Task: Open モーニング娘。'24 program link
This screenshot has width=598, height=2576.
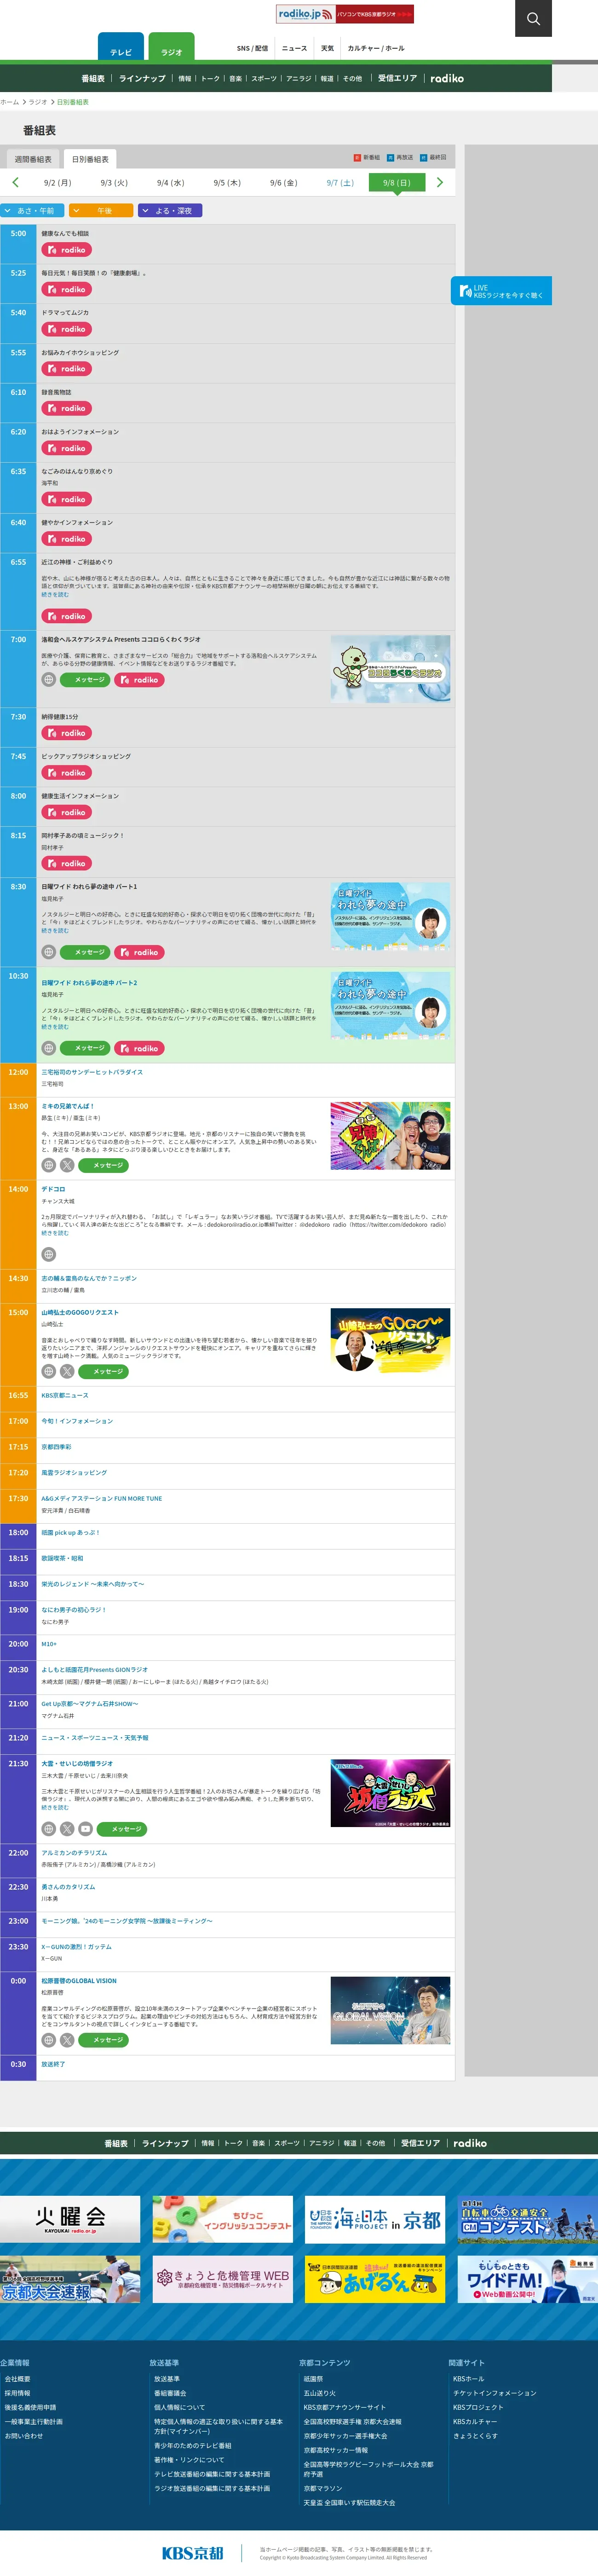Action: (127, 1921)
